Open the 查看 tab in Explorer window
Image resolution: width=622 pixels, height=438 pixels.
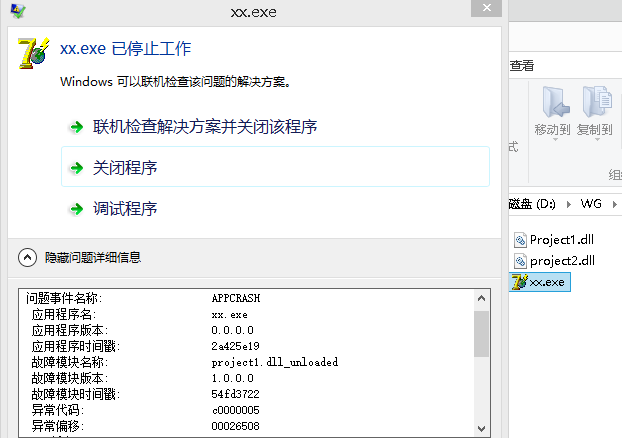point(522,65)
